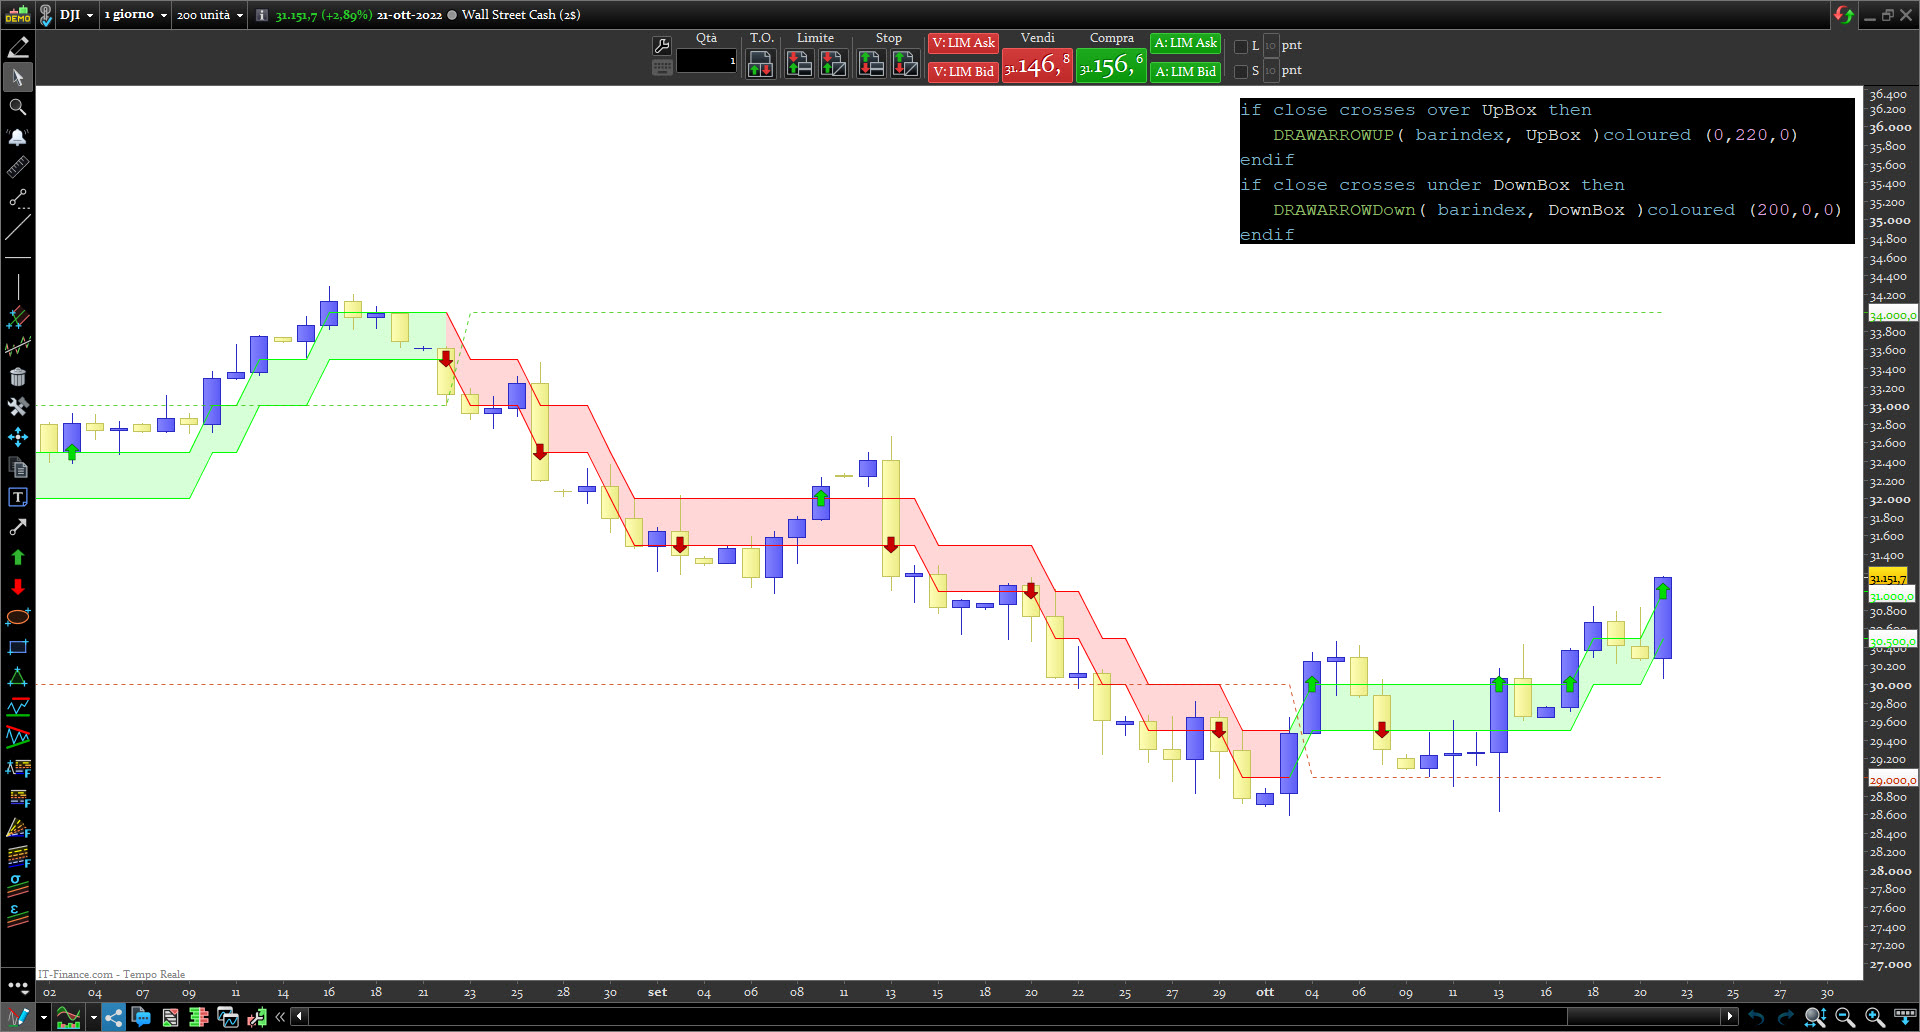Click the zoom out magnifier icon

point(1845,1017)
